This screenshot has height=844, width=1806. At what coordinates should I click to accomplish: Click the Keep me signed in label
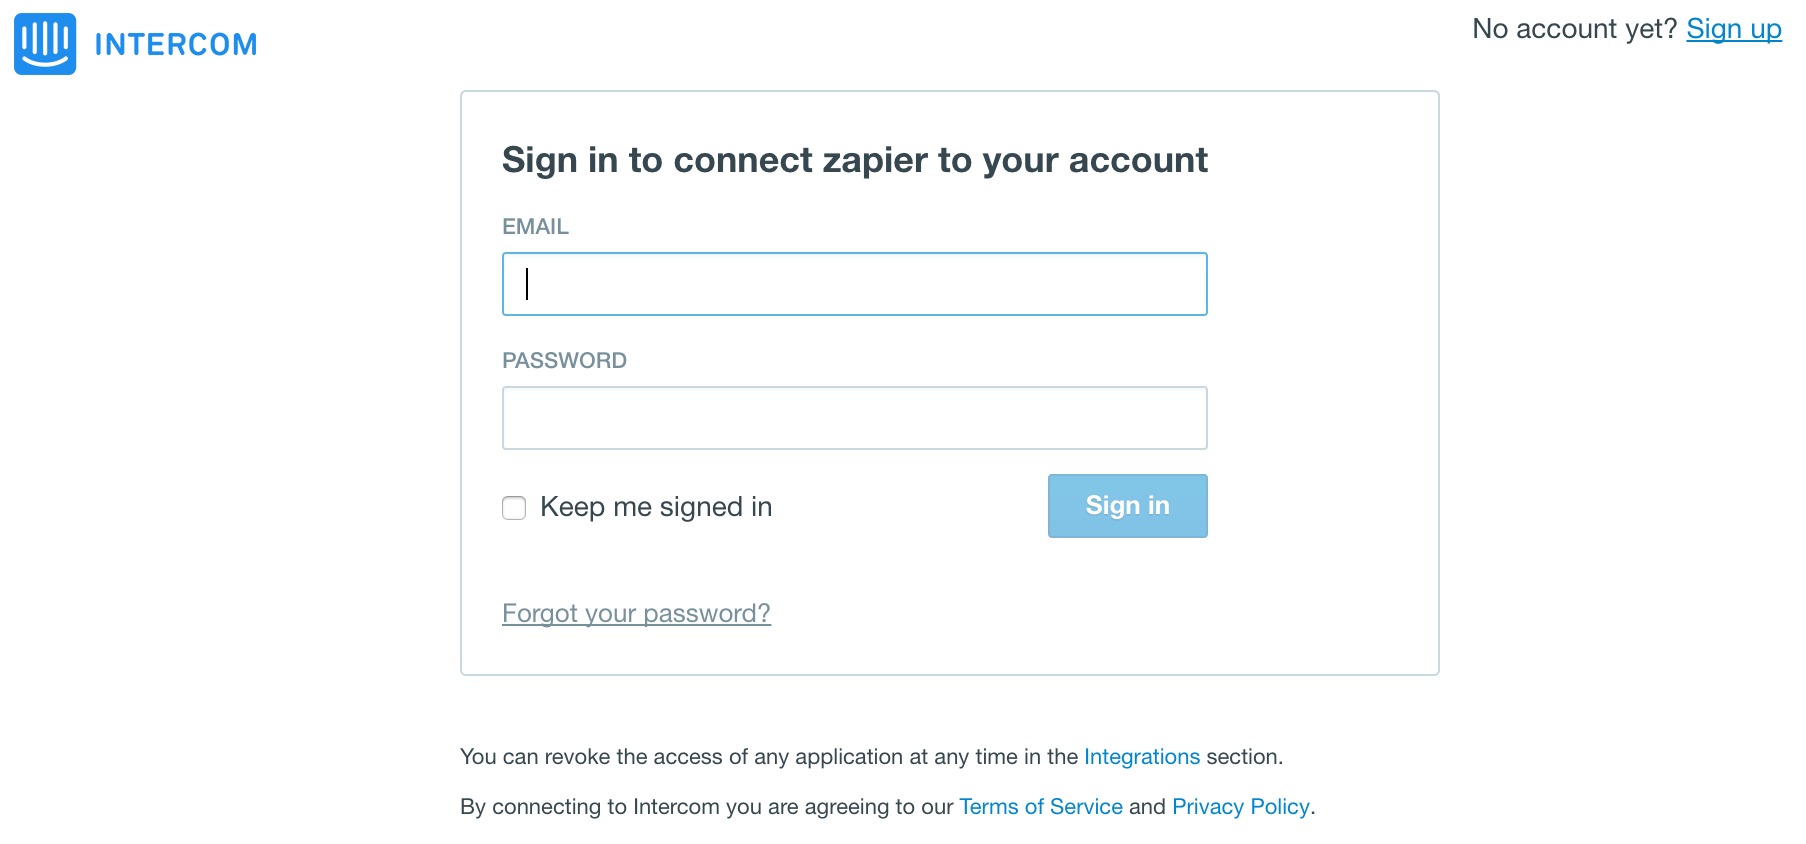click(x=656, y=507)
